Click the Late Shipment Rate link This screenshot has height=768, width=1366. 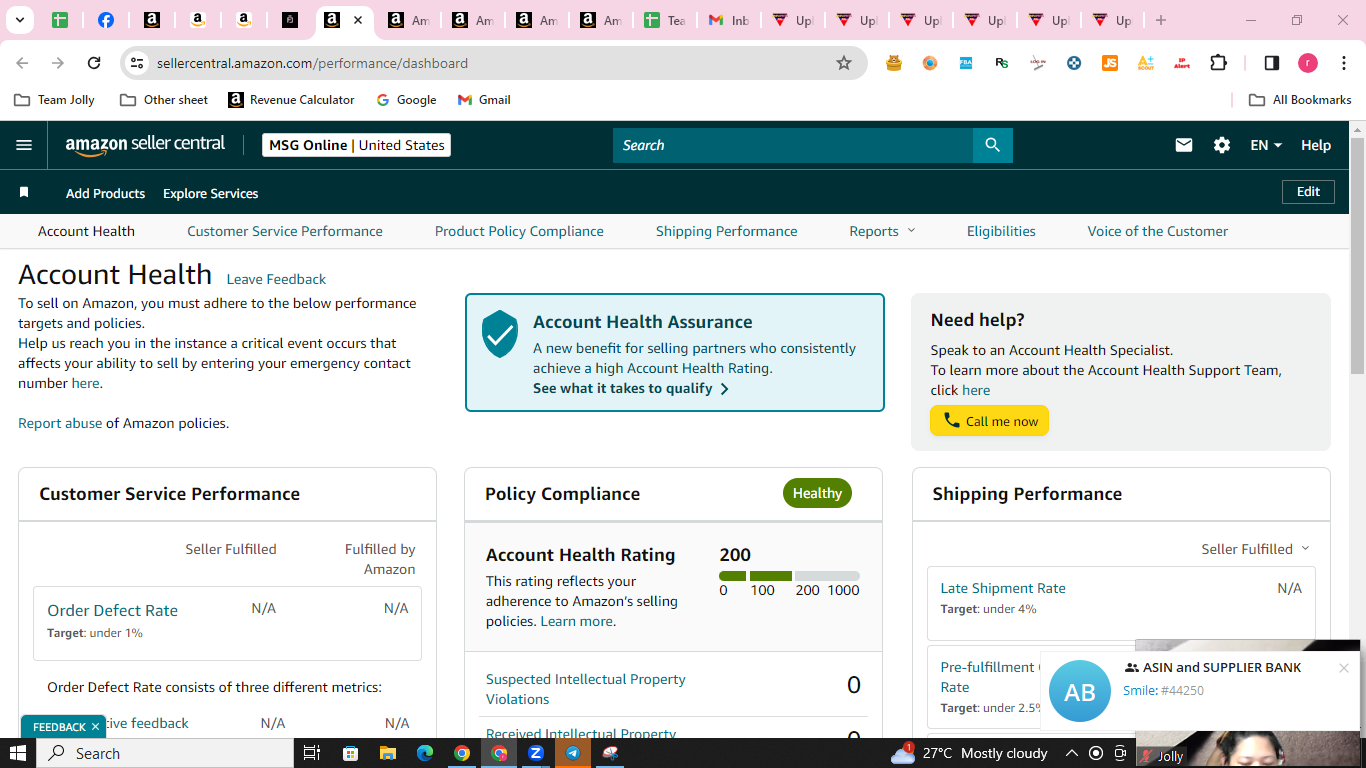point(1003,588)
